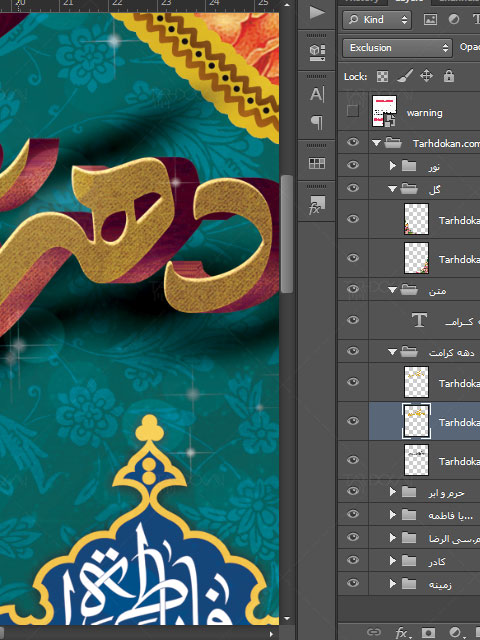Select thumbnail with flowers in bottom-right corner
This screenshot has width=480, height=640.
pyautogui.click(x=416, y=258)
